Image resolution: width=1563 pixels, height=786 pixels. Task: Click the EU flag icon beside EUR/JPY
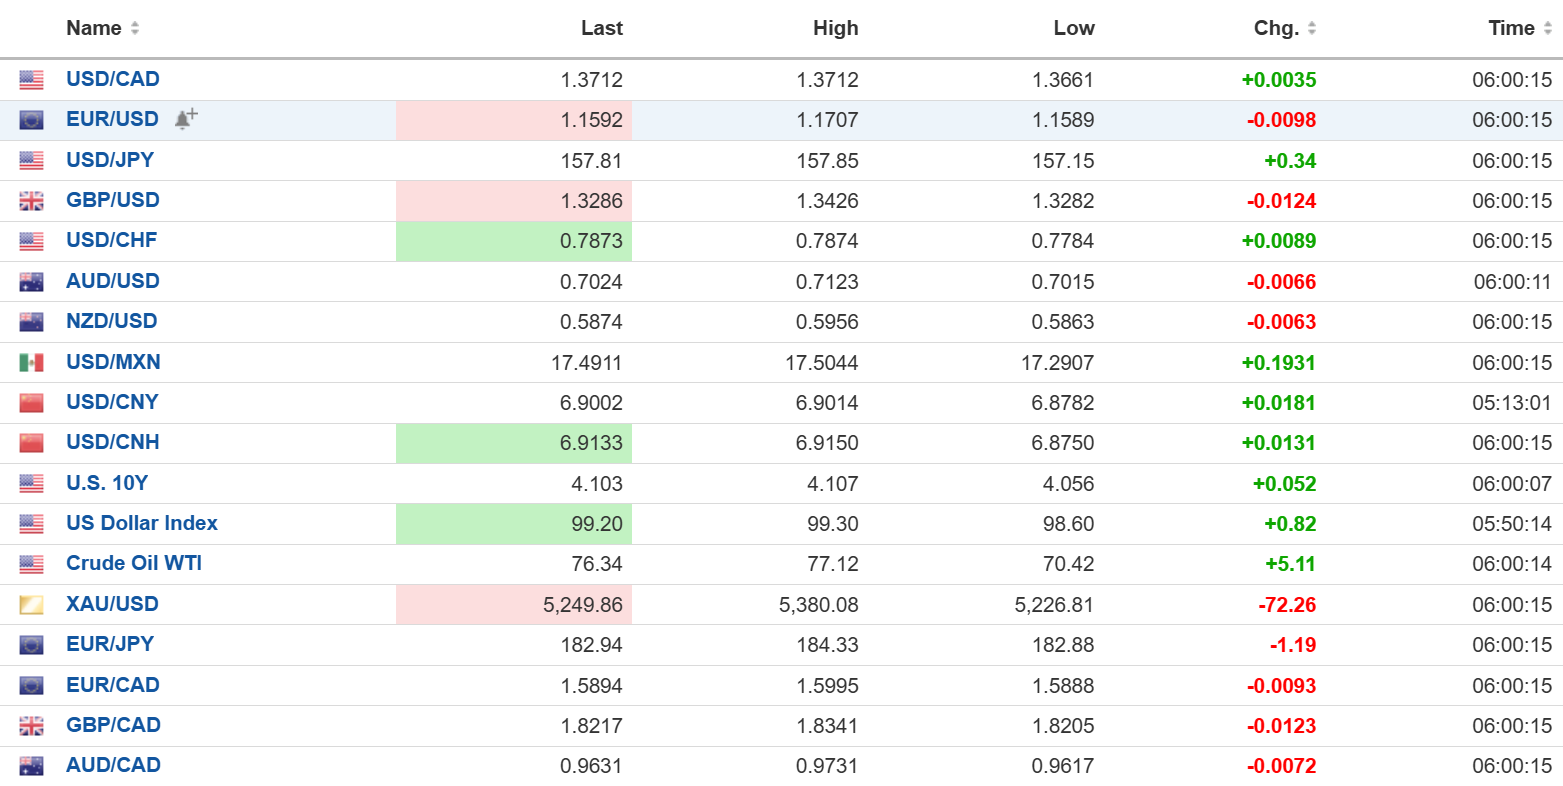click(x=32, y=645)
